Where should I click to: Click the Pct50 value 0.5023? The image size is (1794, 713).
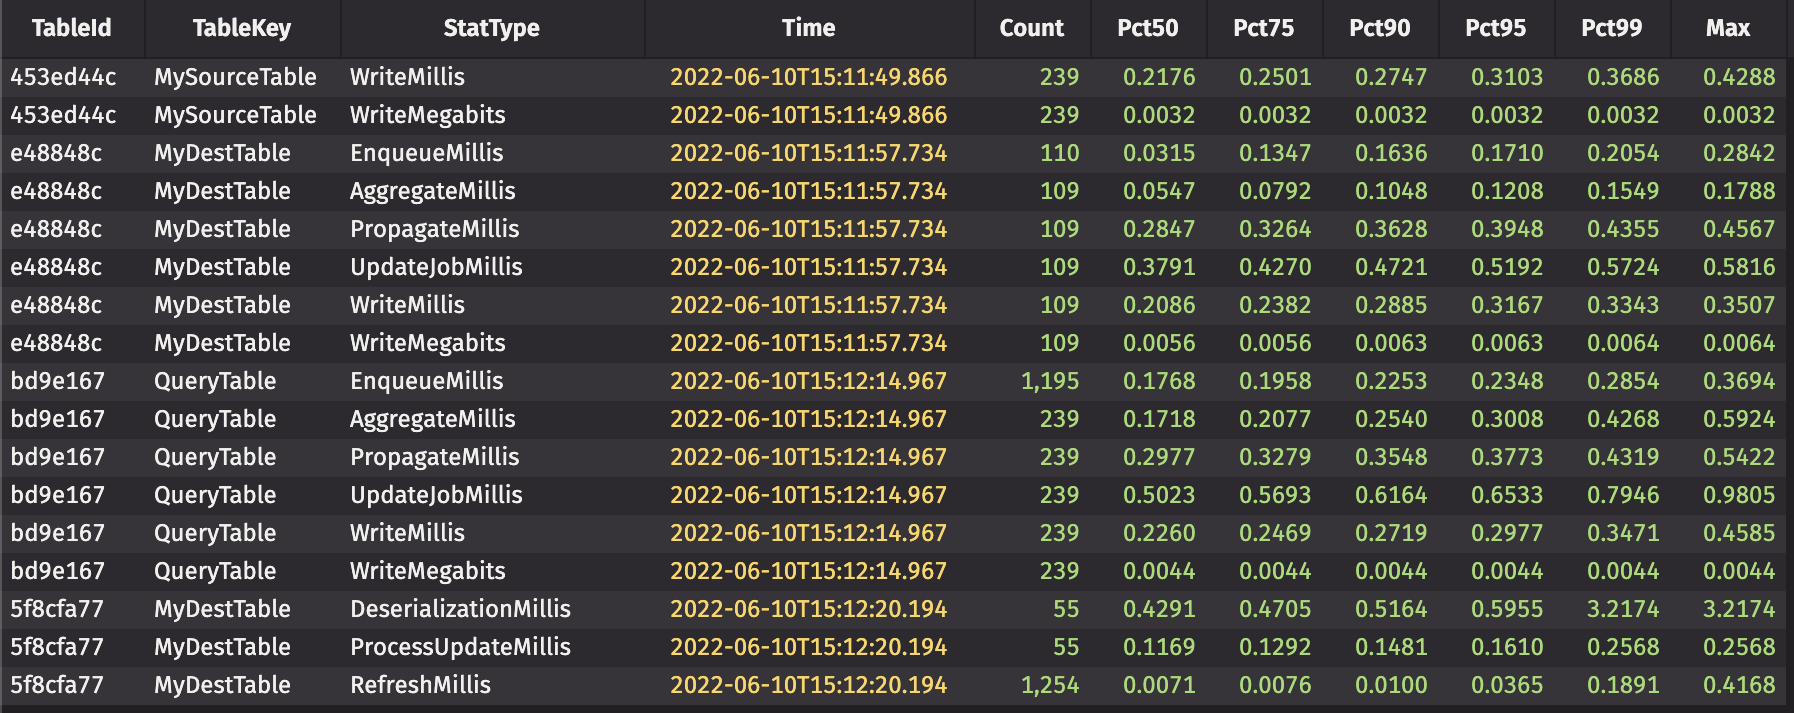coord(1158,495)
